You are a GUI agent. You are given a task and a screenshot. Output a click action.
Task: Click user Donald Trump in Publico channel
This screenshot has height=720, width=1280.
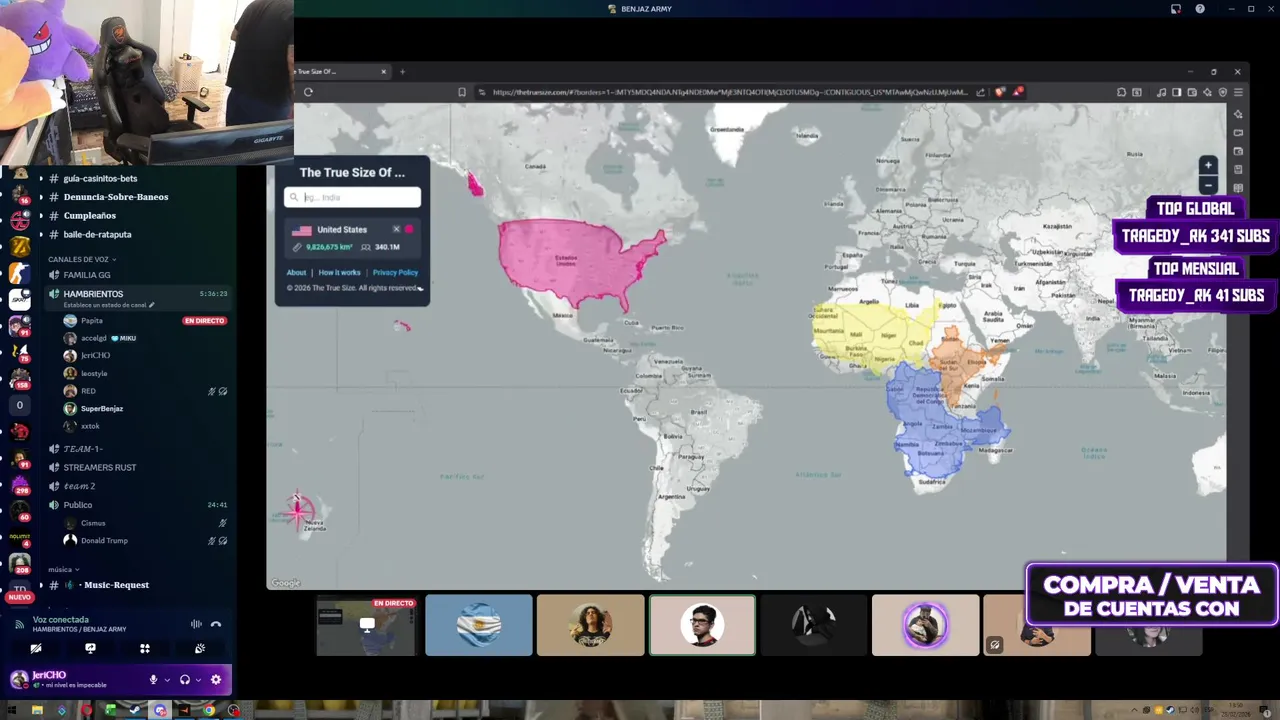(104, 541)
